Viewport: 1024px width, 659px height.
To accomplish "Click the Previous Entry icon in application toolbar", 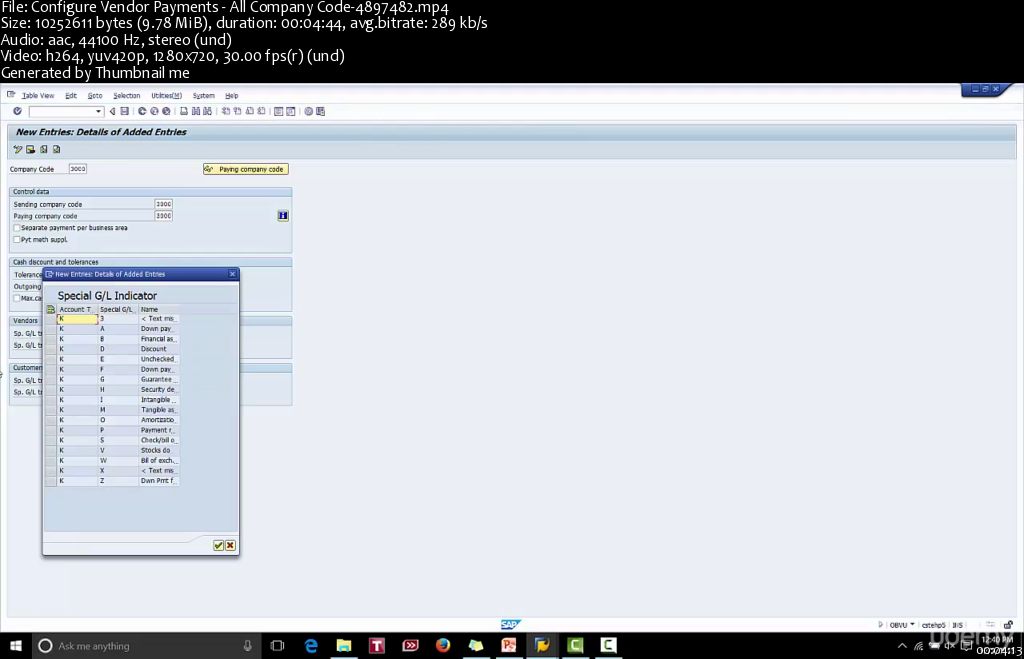I will pos(44,150).
